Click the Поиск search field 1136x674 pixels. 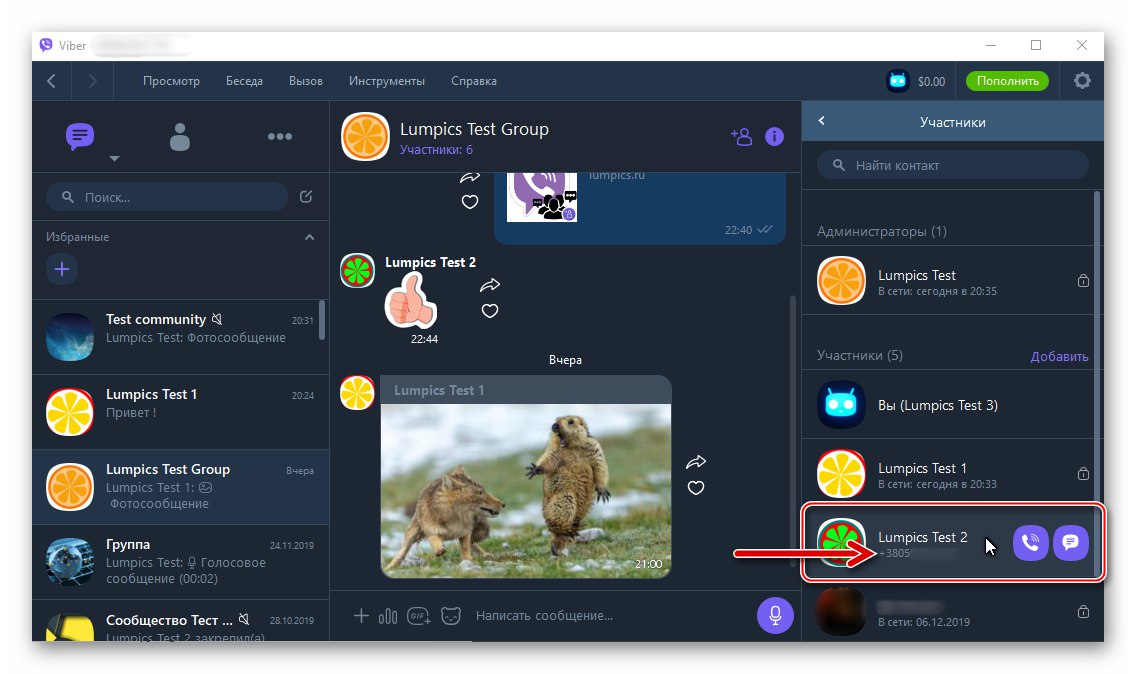(x=167, y=196)
